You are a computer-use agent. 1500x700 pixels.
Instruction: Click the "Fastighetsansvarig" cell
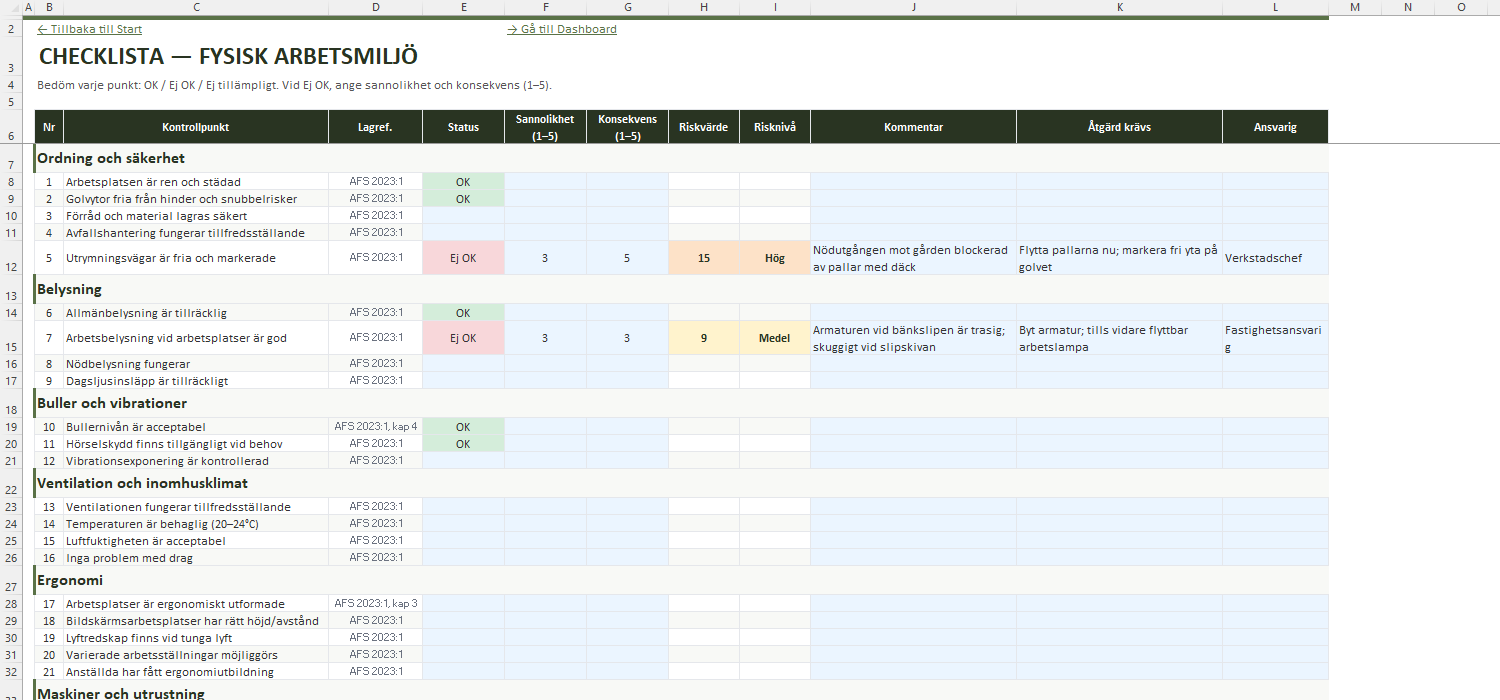1275,338
